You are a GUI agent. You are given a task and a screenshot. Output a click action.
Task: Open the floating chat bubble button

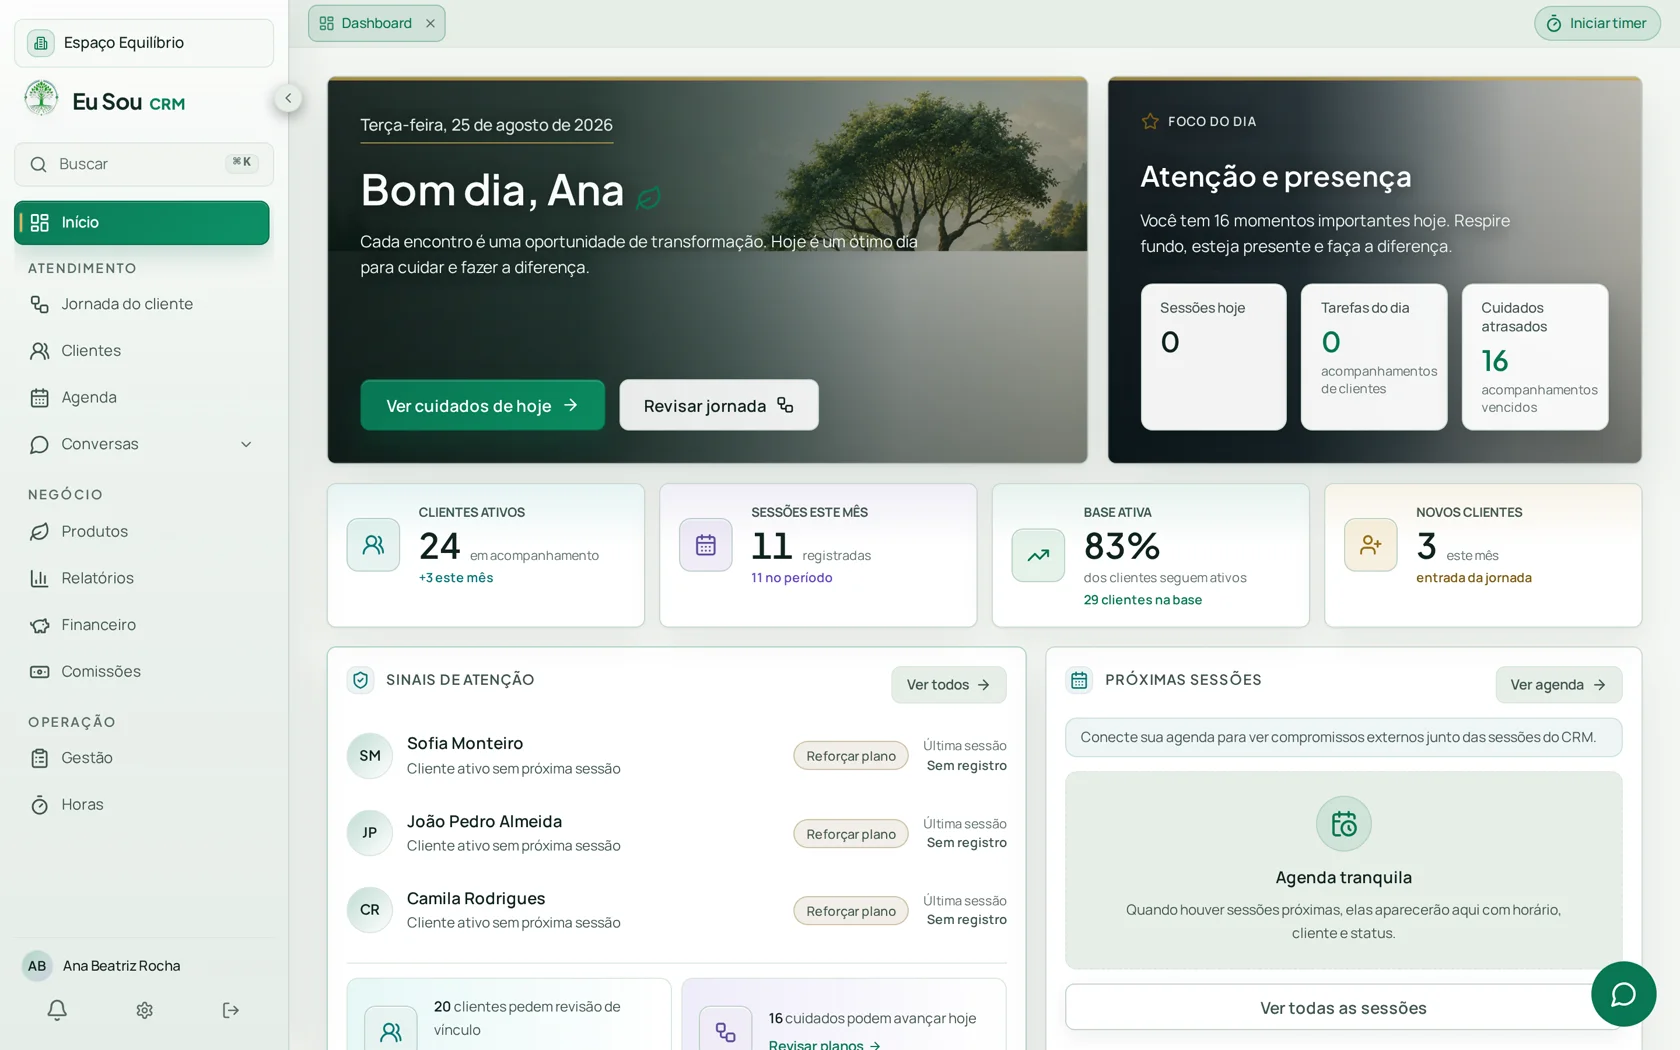coord(1623,994)
